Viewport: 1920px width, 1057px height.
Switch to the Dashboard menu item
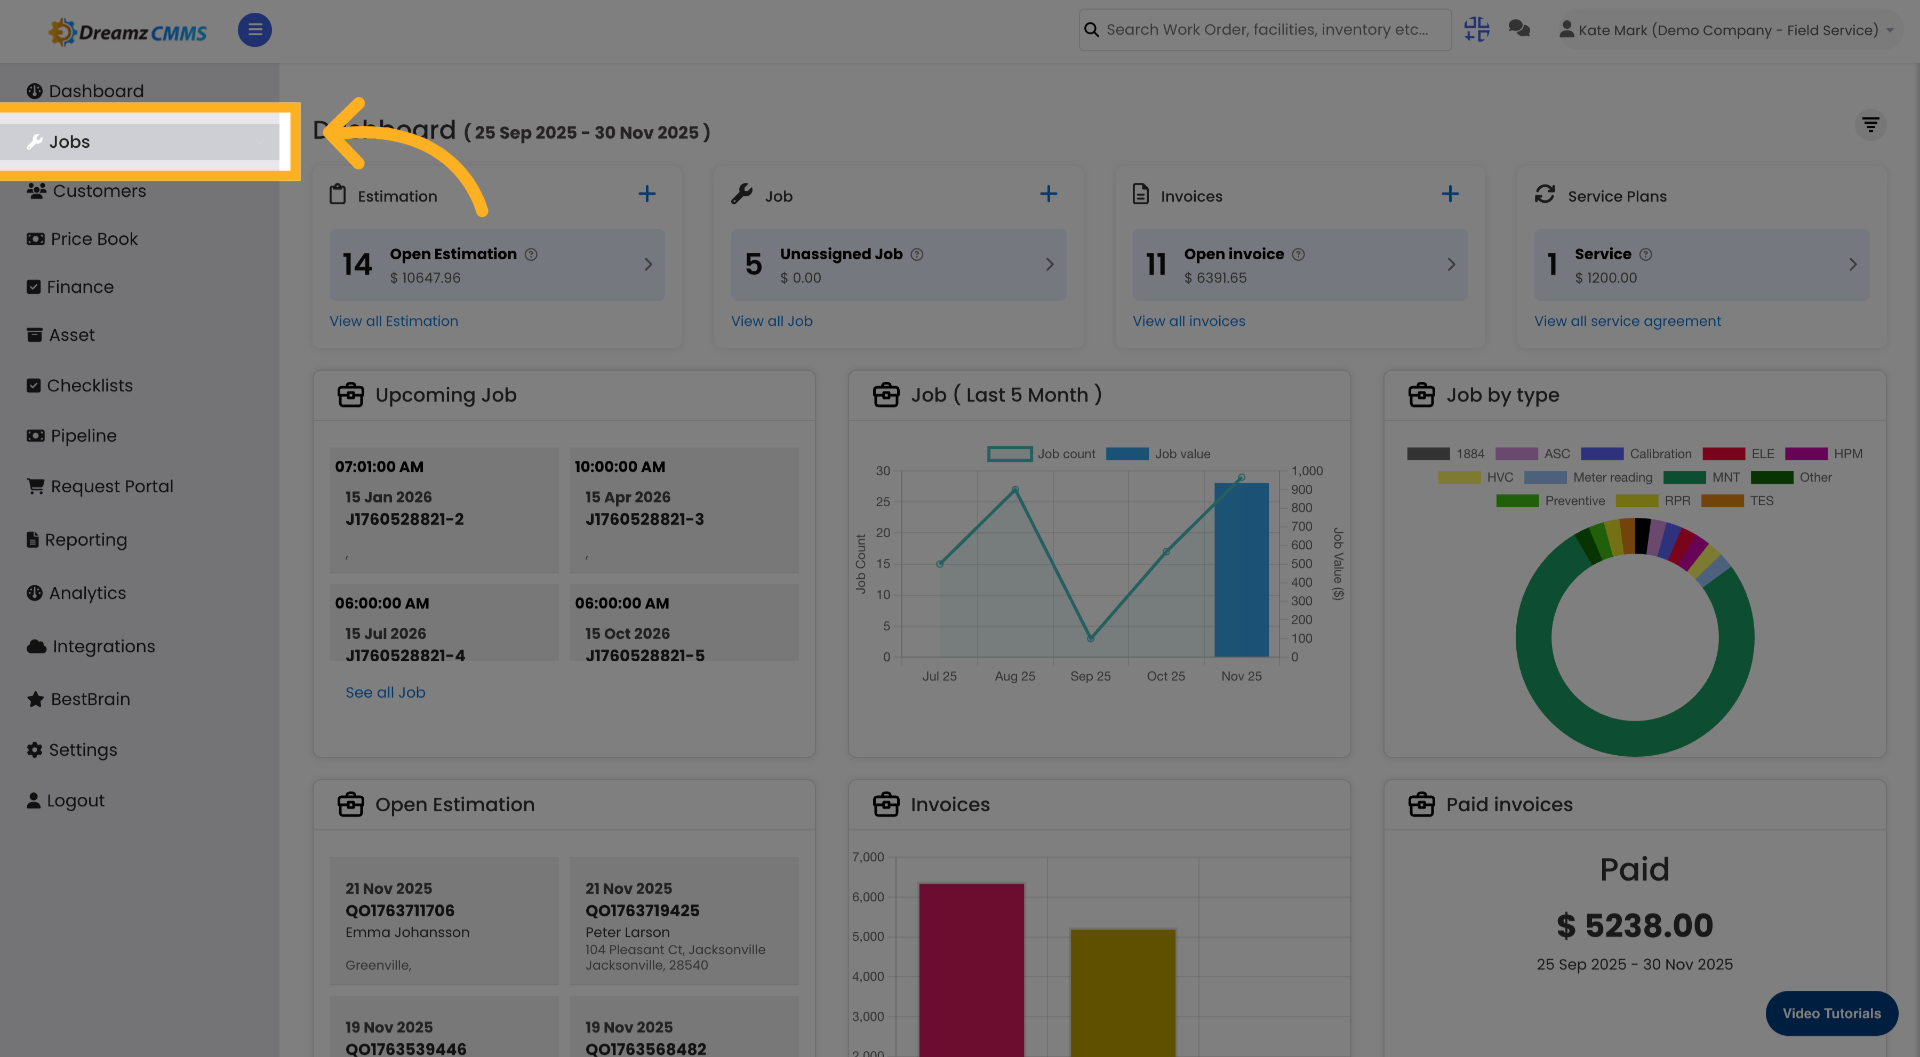point(95,90)
